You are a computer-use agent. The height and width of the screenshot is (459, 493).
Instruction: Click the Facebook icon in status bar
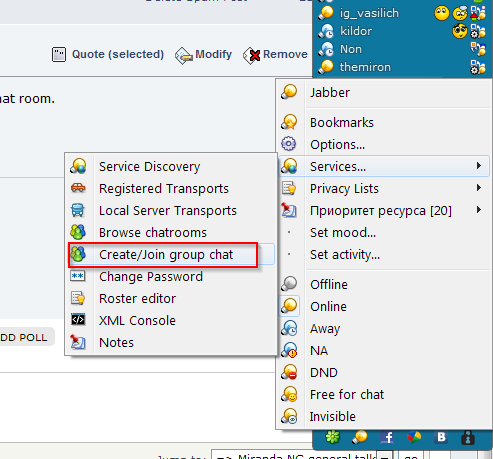(x=387, y=437)
